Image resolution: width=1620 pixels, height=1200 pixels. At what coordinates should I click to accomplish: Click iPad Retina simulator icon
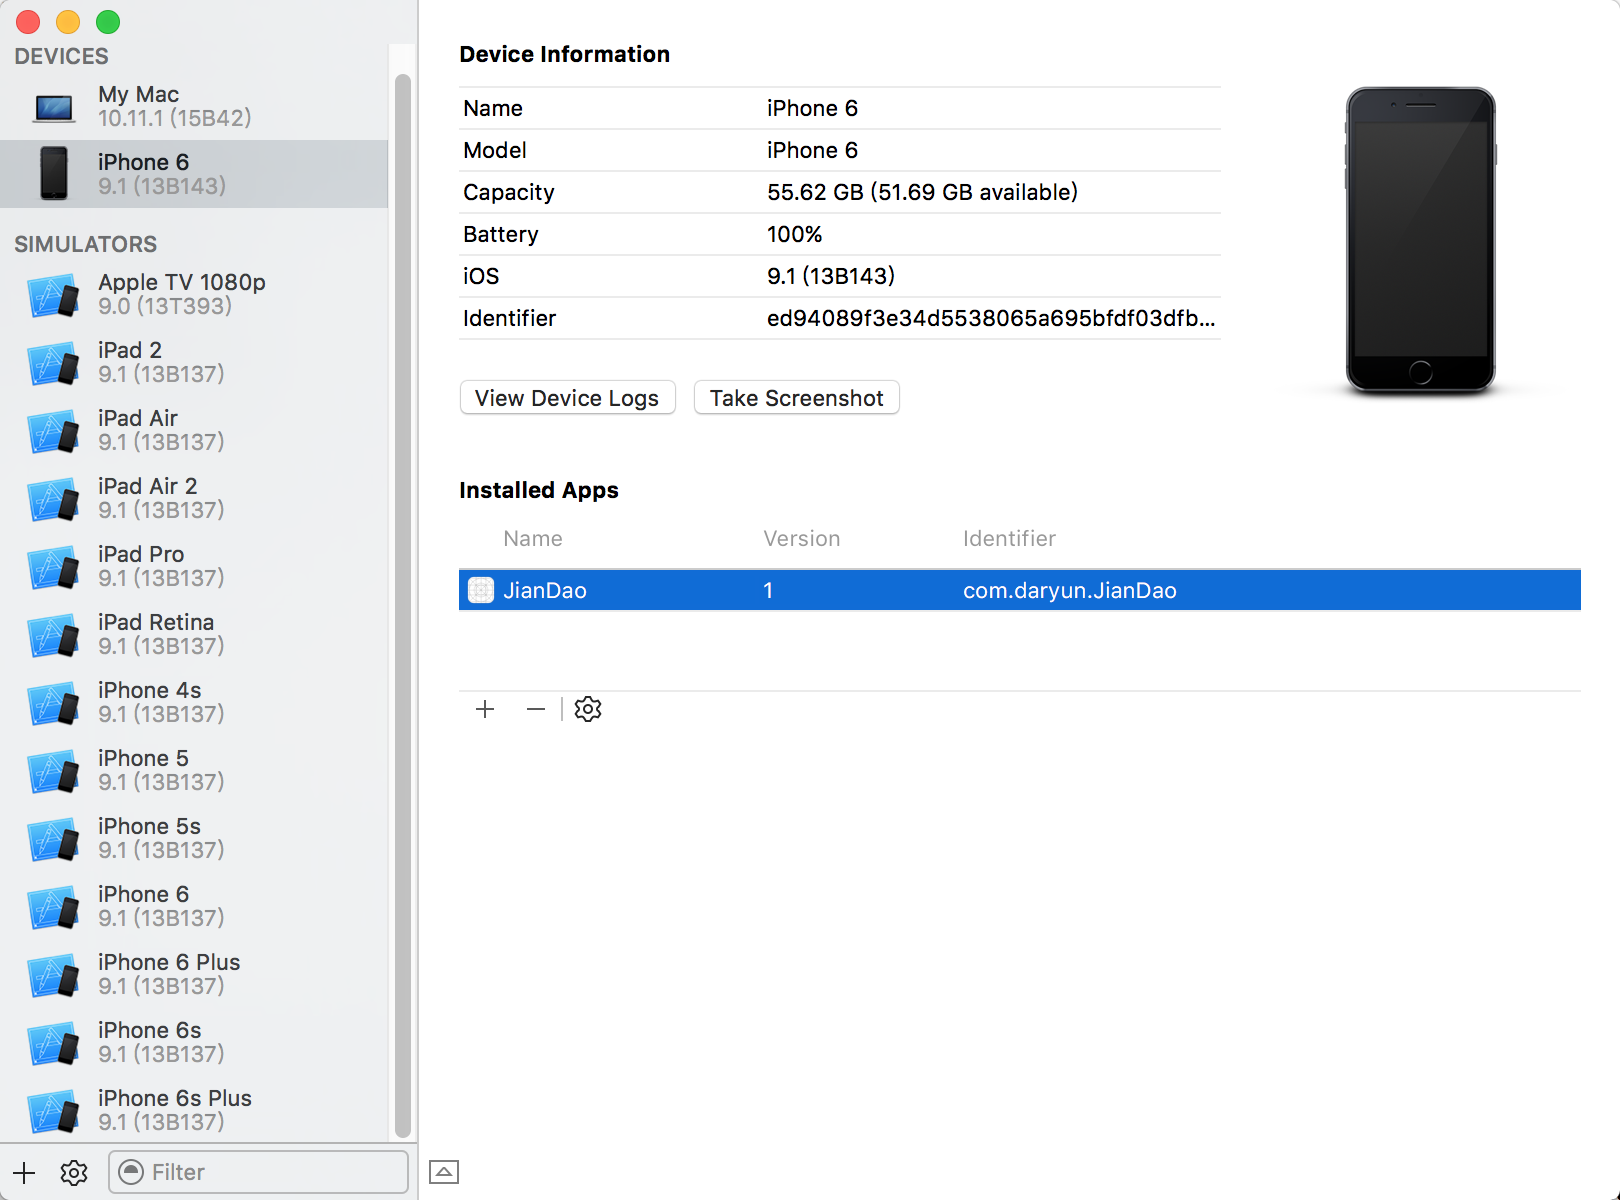(54, 635)
